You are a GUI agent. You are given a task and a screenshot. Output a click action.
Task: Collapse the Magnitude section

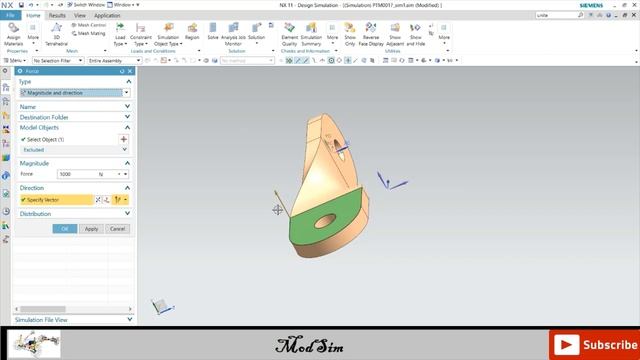tap(127, 163)
